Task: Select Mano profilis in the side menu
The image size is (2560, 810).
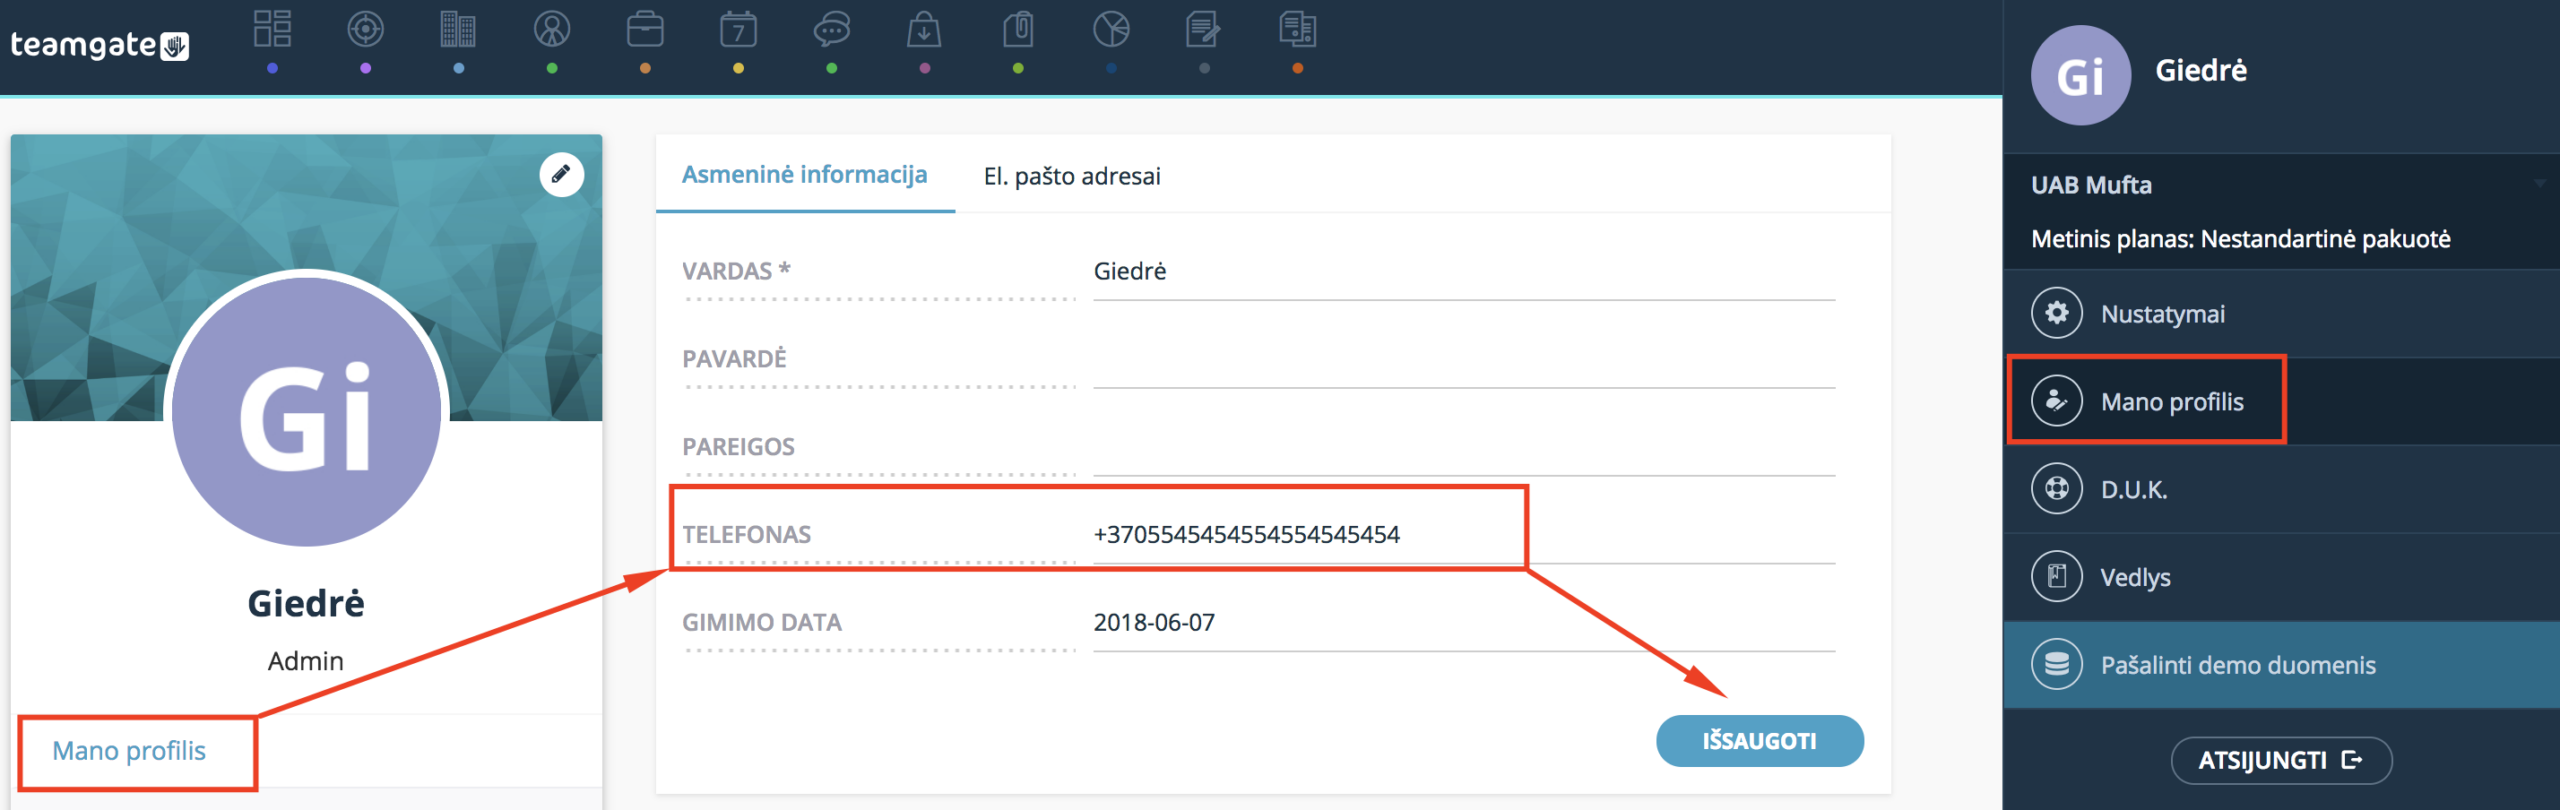Action: coord(2282,401)
